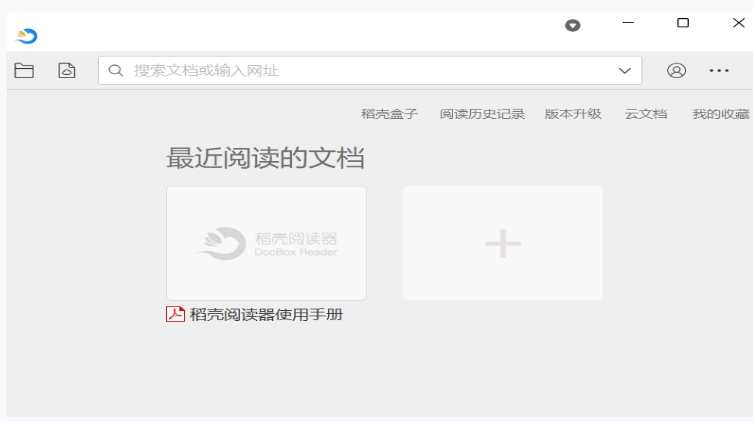Open cloud document icon in toolbar
This screenshot has width=753, height=421.
[x=67, y=71]
